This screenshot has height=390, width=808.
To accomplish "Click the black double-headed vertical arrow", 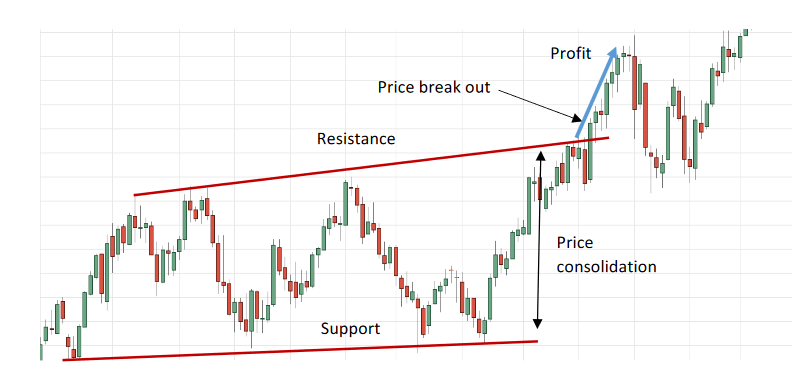I will (x=538, y=239).
